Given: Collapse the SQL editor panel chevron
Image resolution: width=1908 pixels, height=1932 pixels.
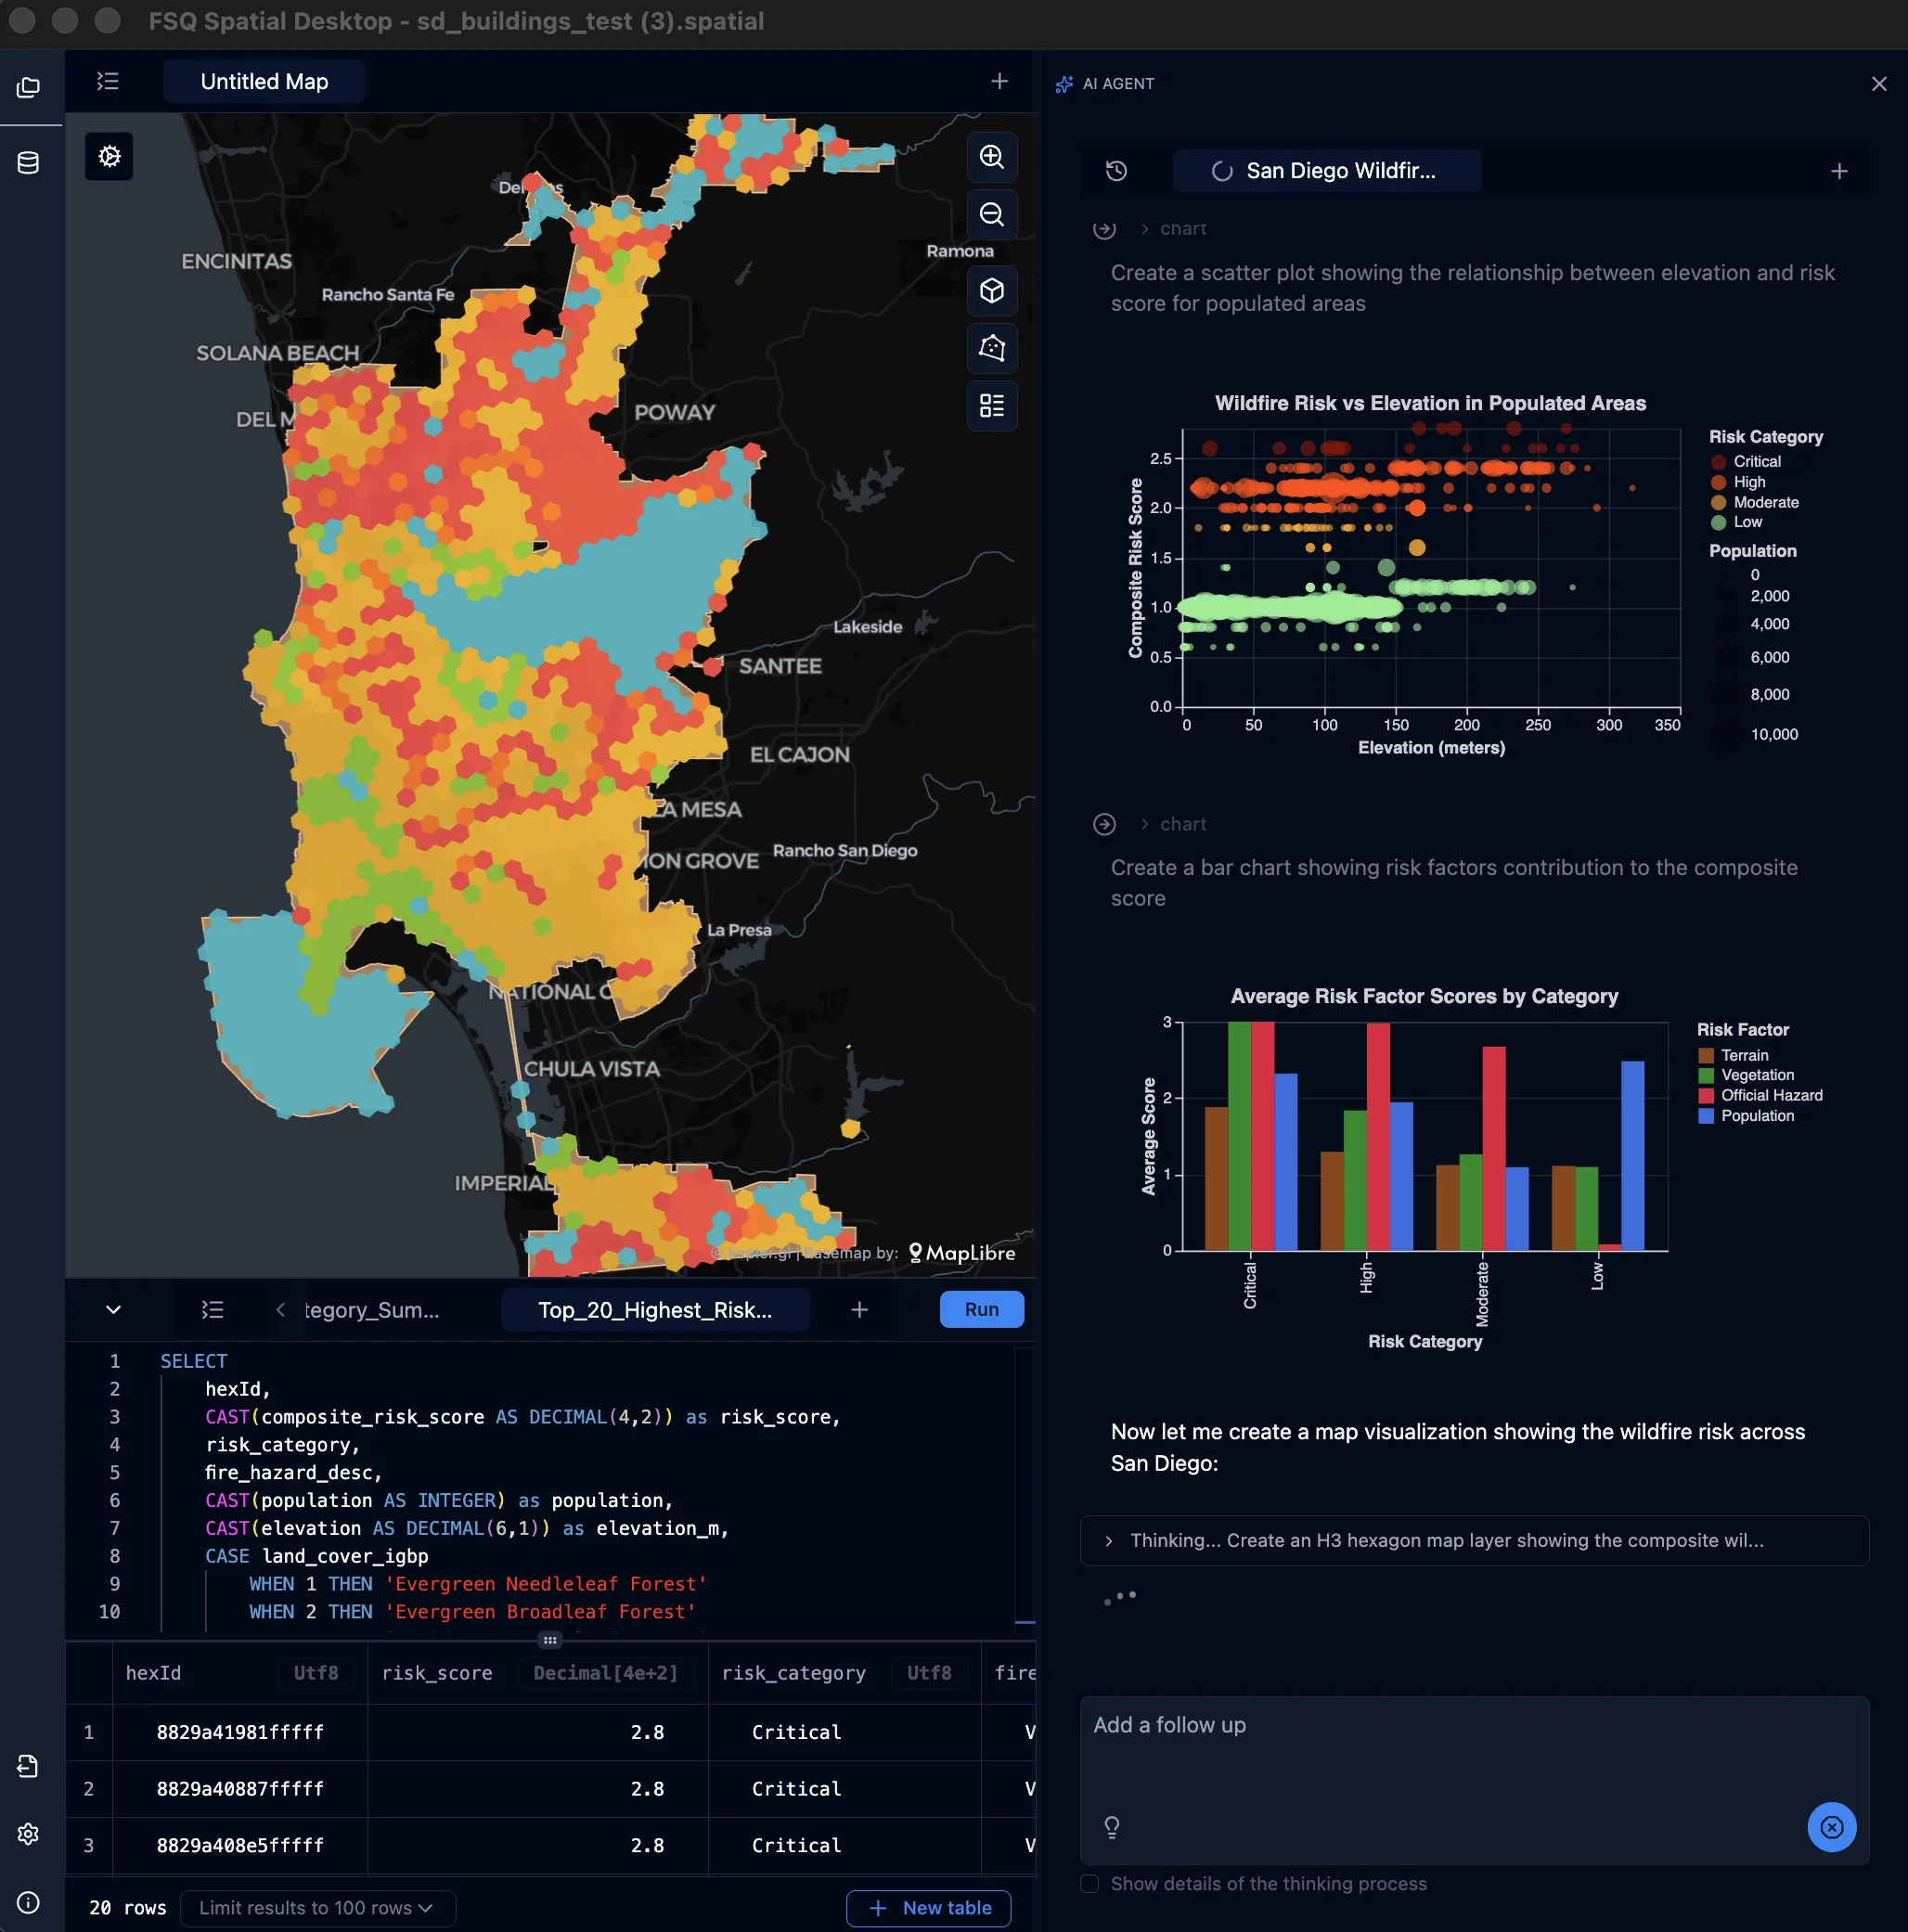Looking at the screenshot, I should coord(113,1310).
